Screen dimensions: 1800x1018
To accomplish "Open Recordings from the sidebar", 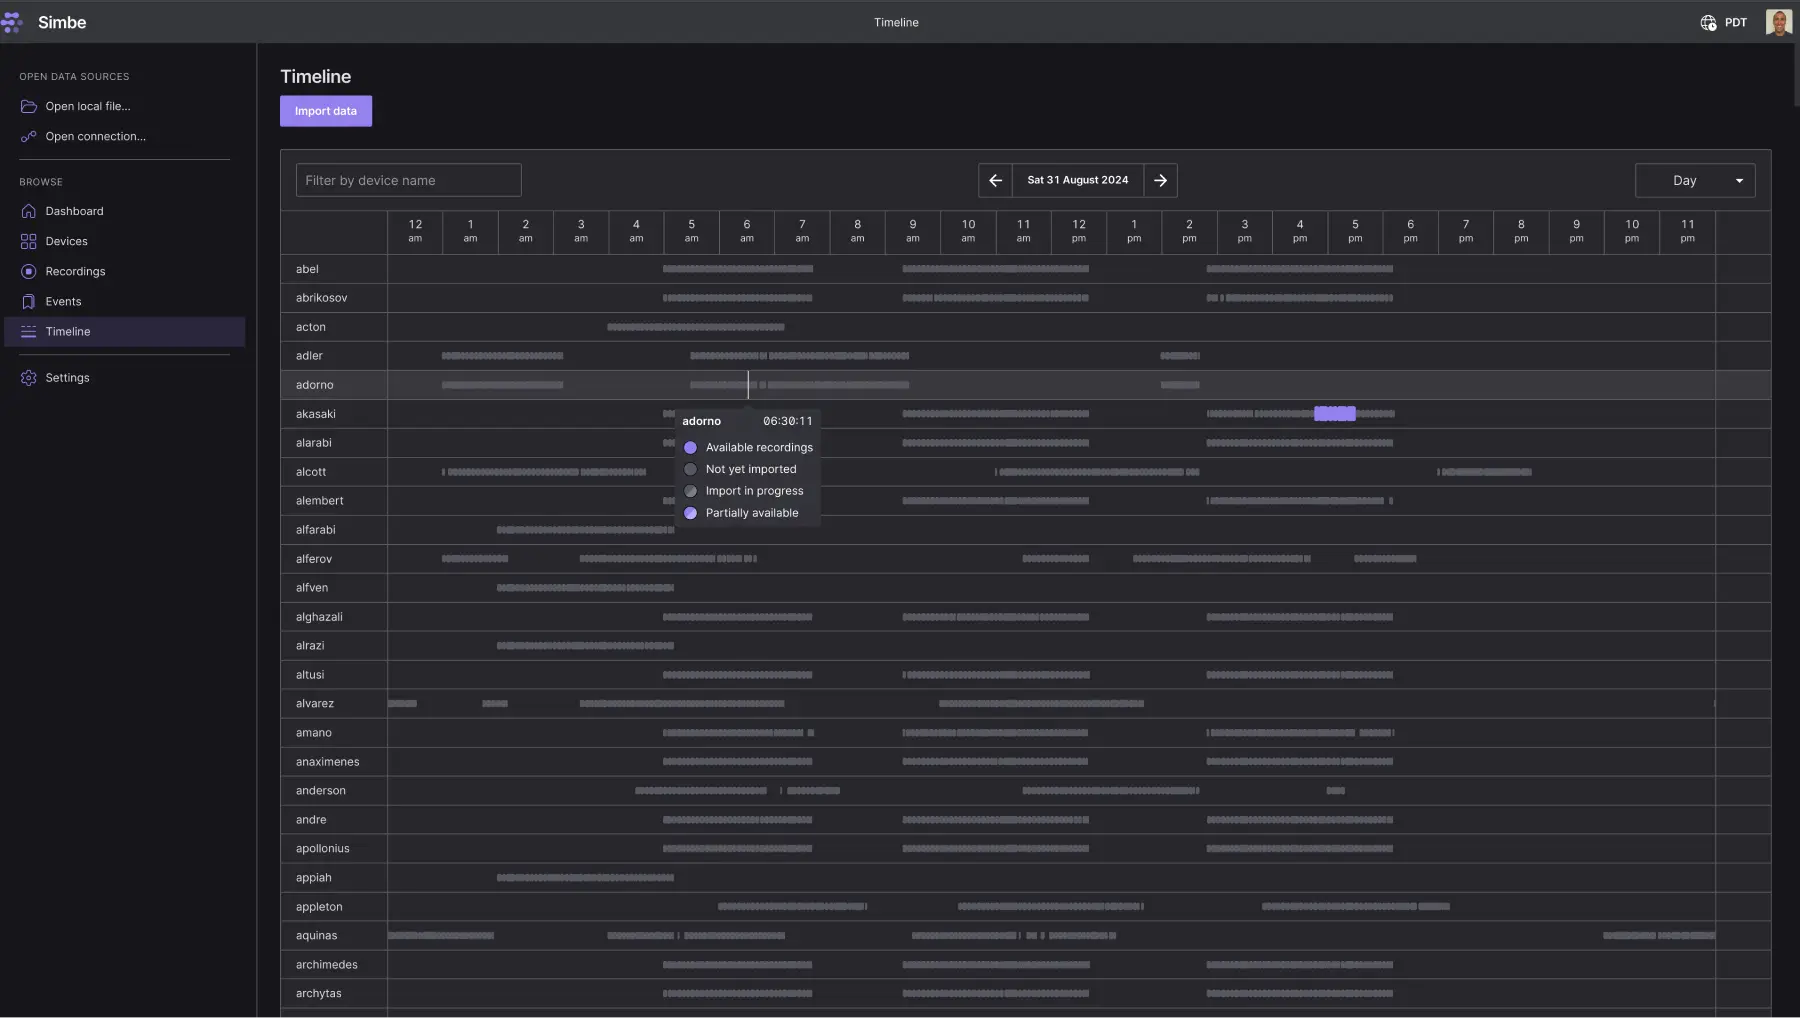I will pyautogui.click(x=29, y=271).
